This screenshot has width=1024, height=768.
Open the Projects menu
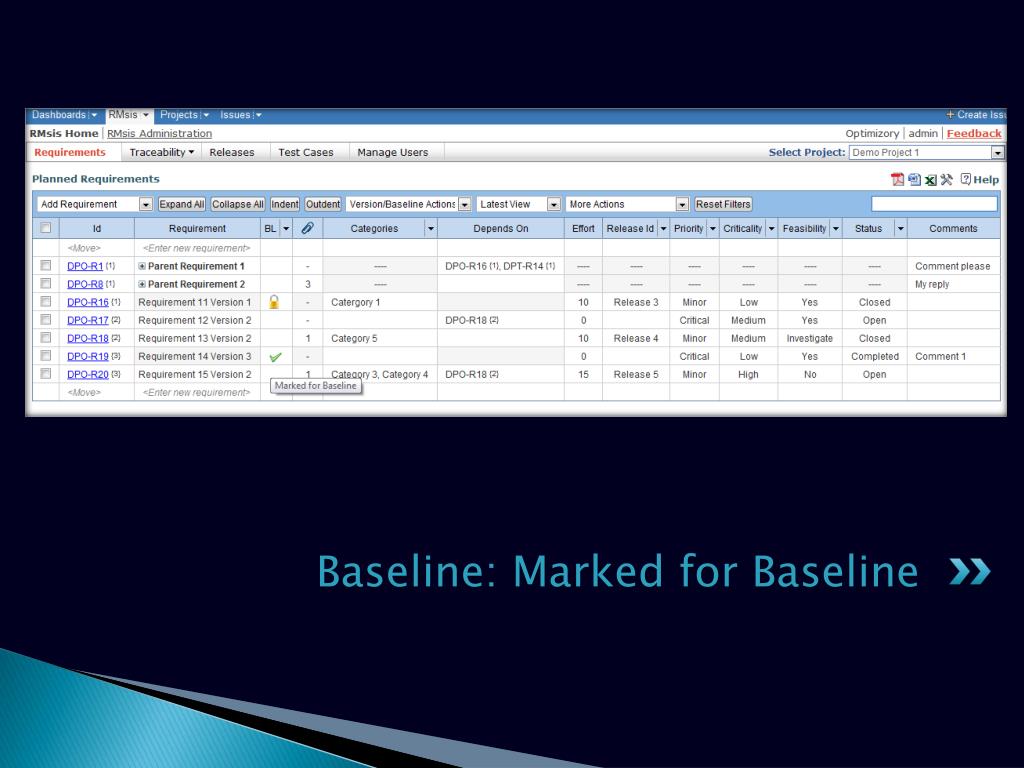click(x=184, y=115)
